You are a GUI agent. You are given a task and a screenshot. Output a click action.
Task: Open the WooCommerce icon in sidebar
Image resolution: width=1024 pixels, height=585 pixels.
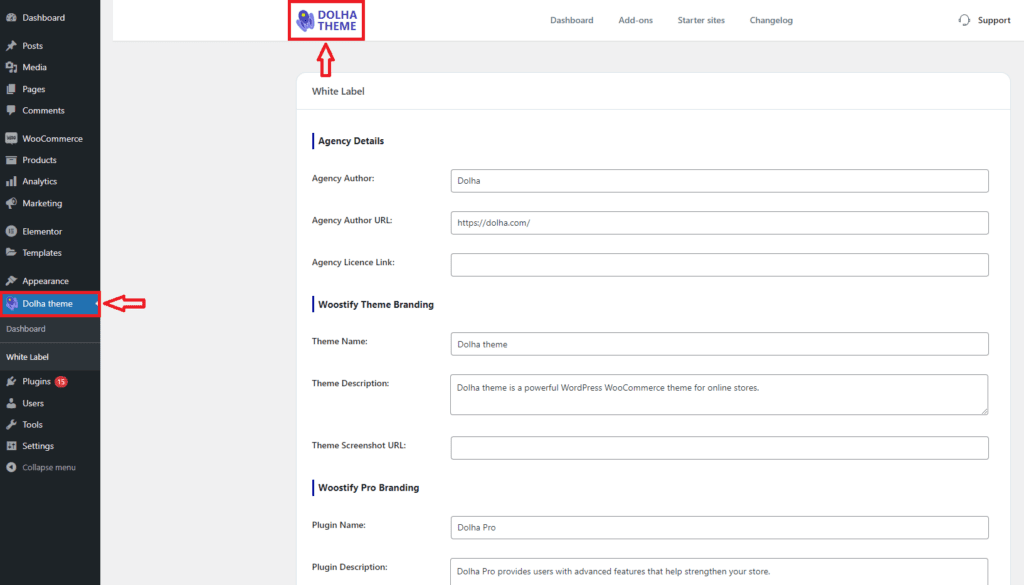click(x=11, y=139)
